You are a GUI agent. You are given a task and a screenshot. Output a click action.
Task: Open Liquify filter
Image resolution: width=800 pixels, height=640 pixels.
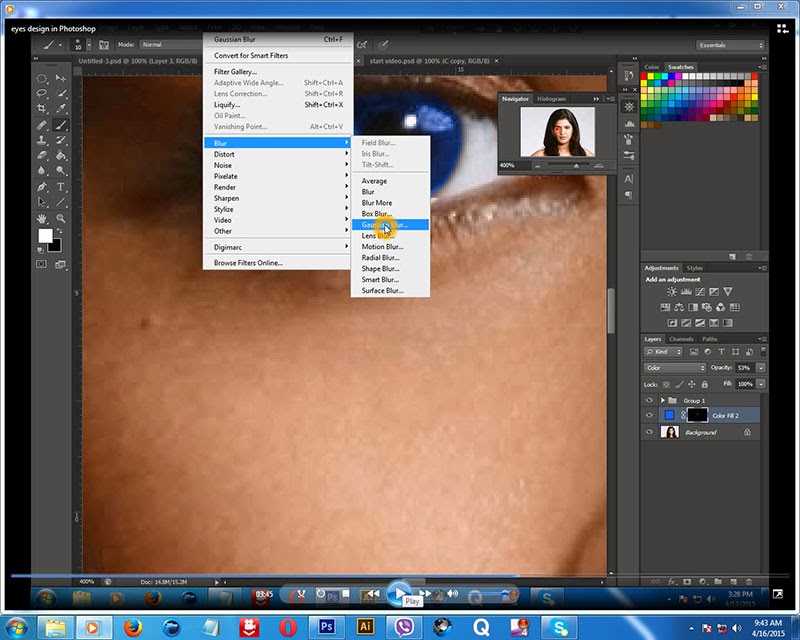click(x=278, y=105)
